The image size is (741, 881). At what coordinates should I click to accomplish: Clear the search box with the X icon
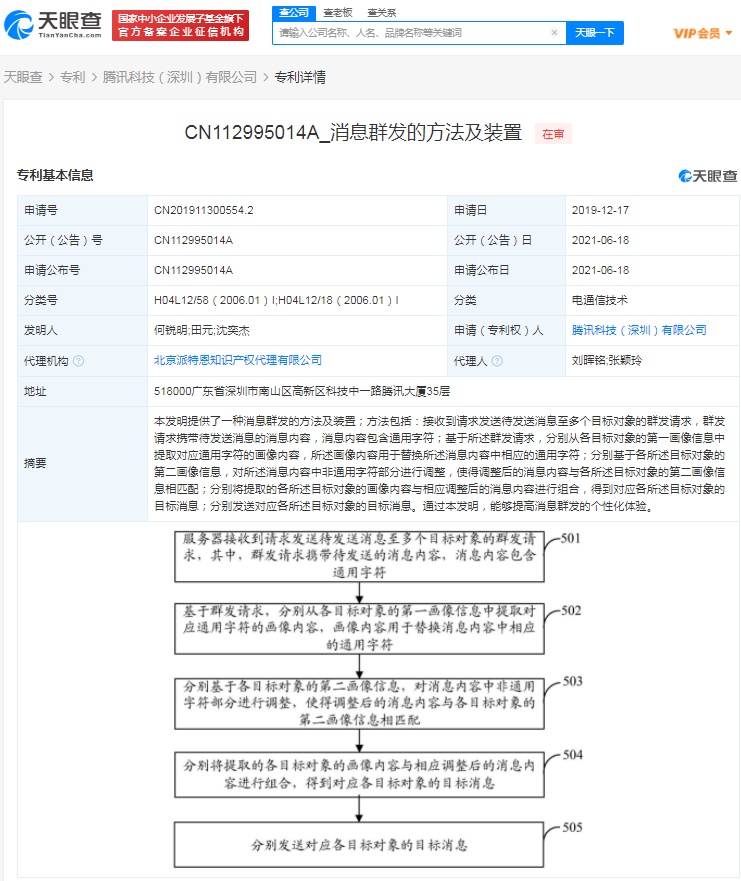point(554,33)
